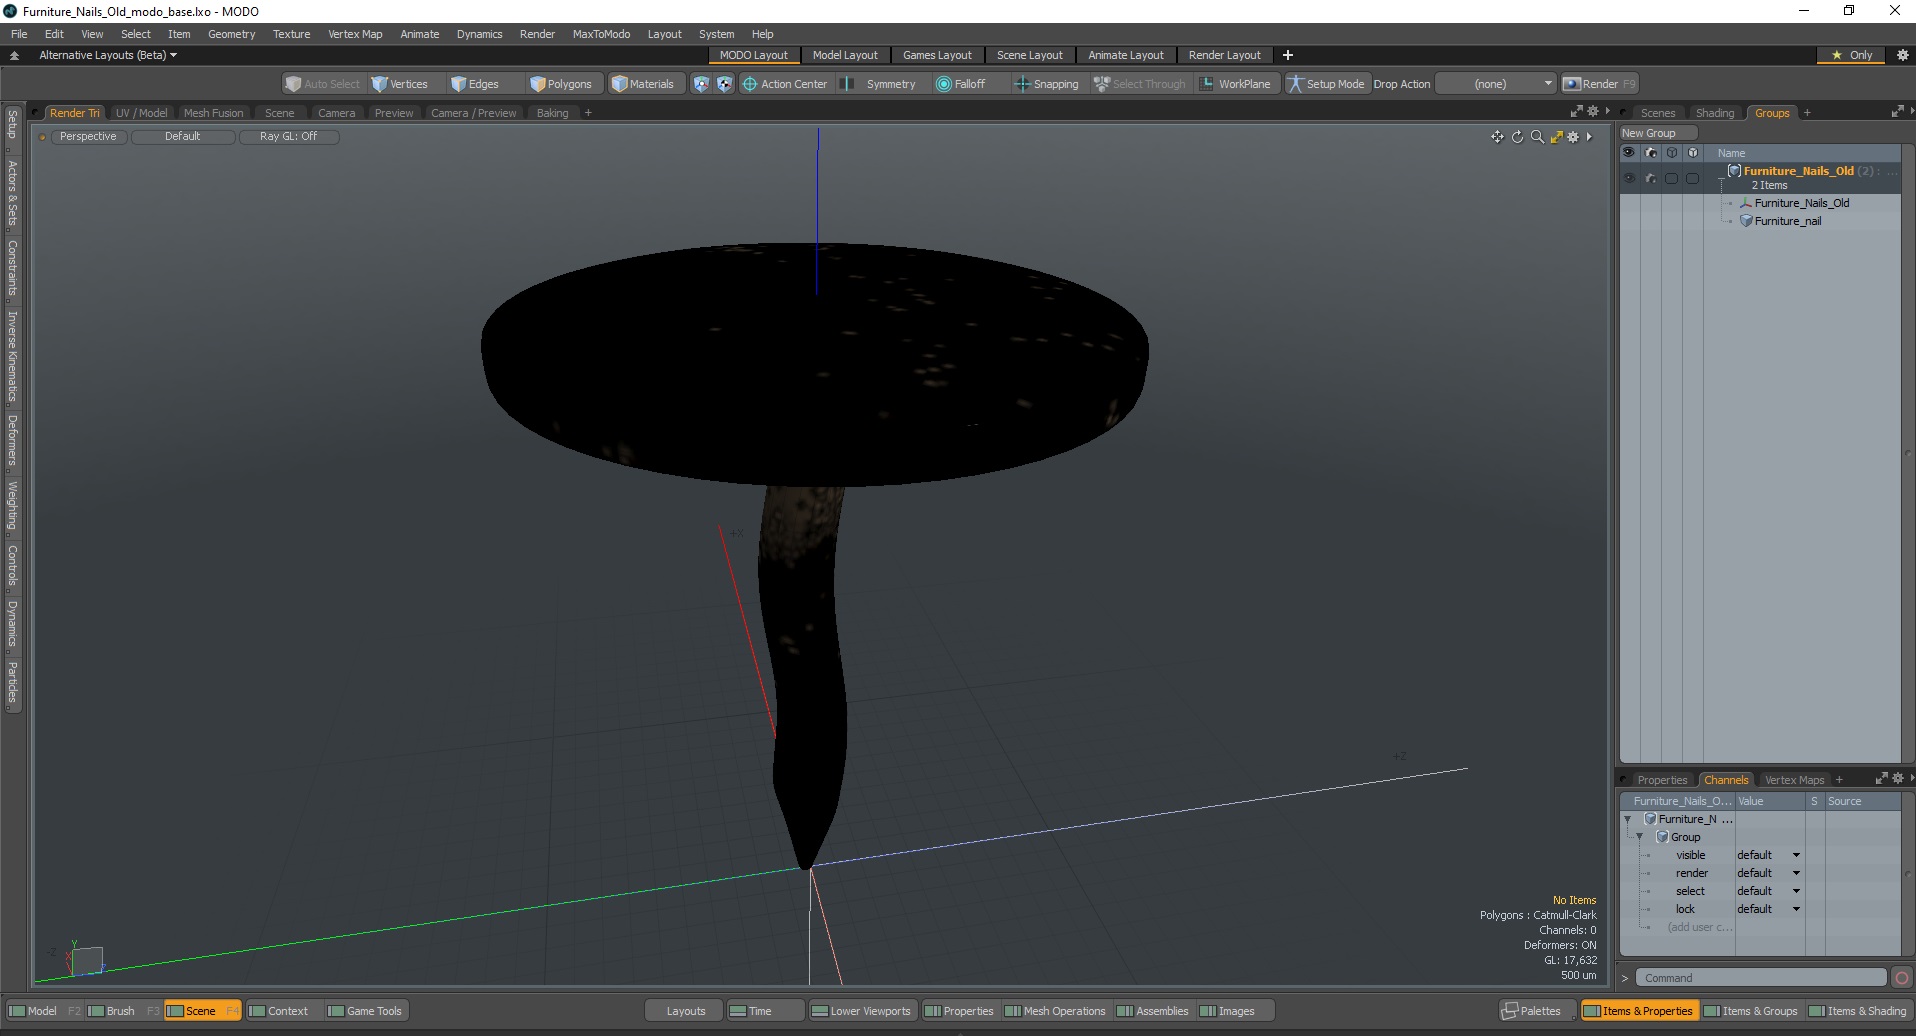Switch to the UV / Model viewport tab
This screenshot has width=1916, height=1036.
point(141,113)
